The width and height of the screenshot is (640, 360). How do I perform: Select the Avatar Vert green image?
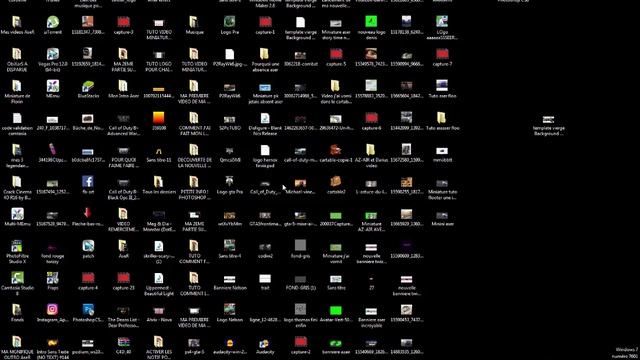pos(336,311)
